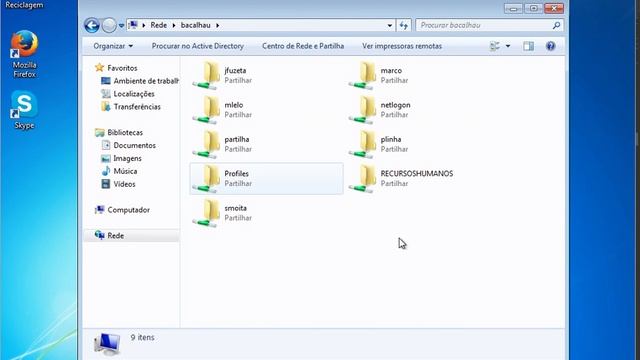Select the plinha shared folder icon
The image size is (640, 360).
tap(363, 144)
